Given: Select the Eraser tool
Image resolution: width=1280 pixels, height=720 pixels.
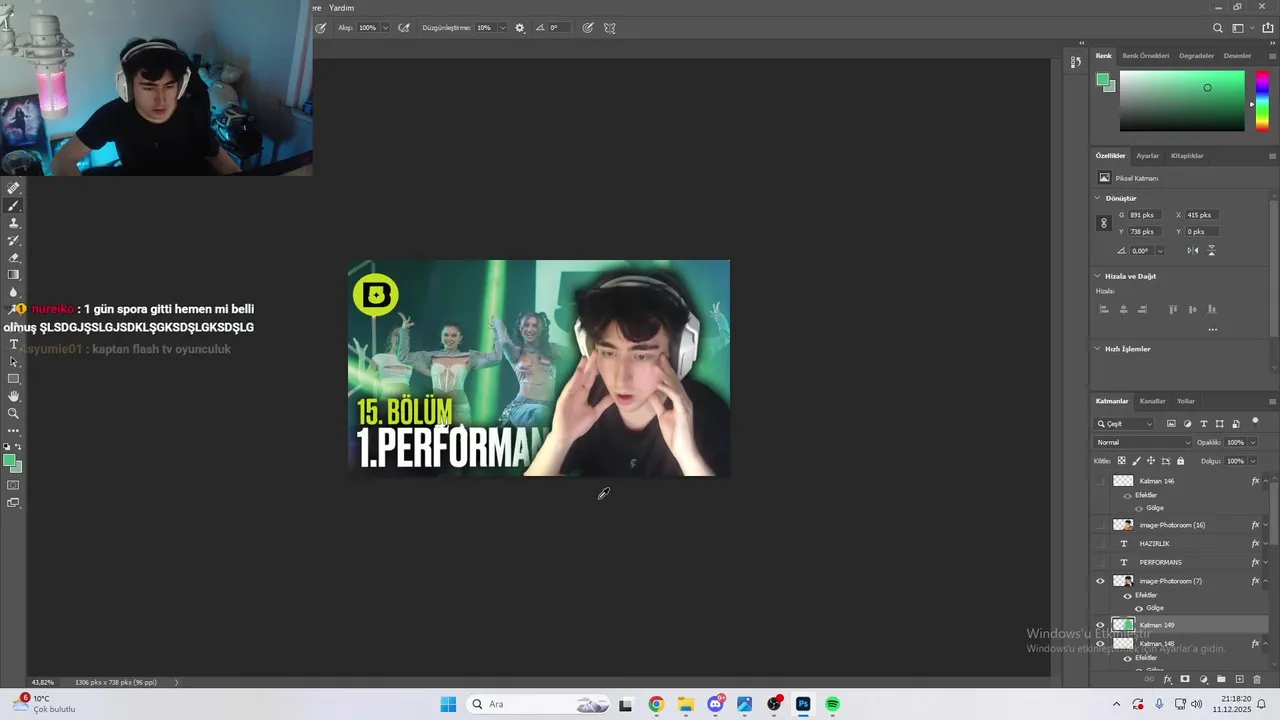Looking at the screenshot, I should pos(13,257).
